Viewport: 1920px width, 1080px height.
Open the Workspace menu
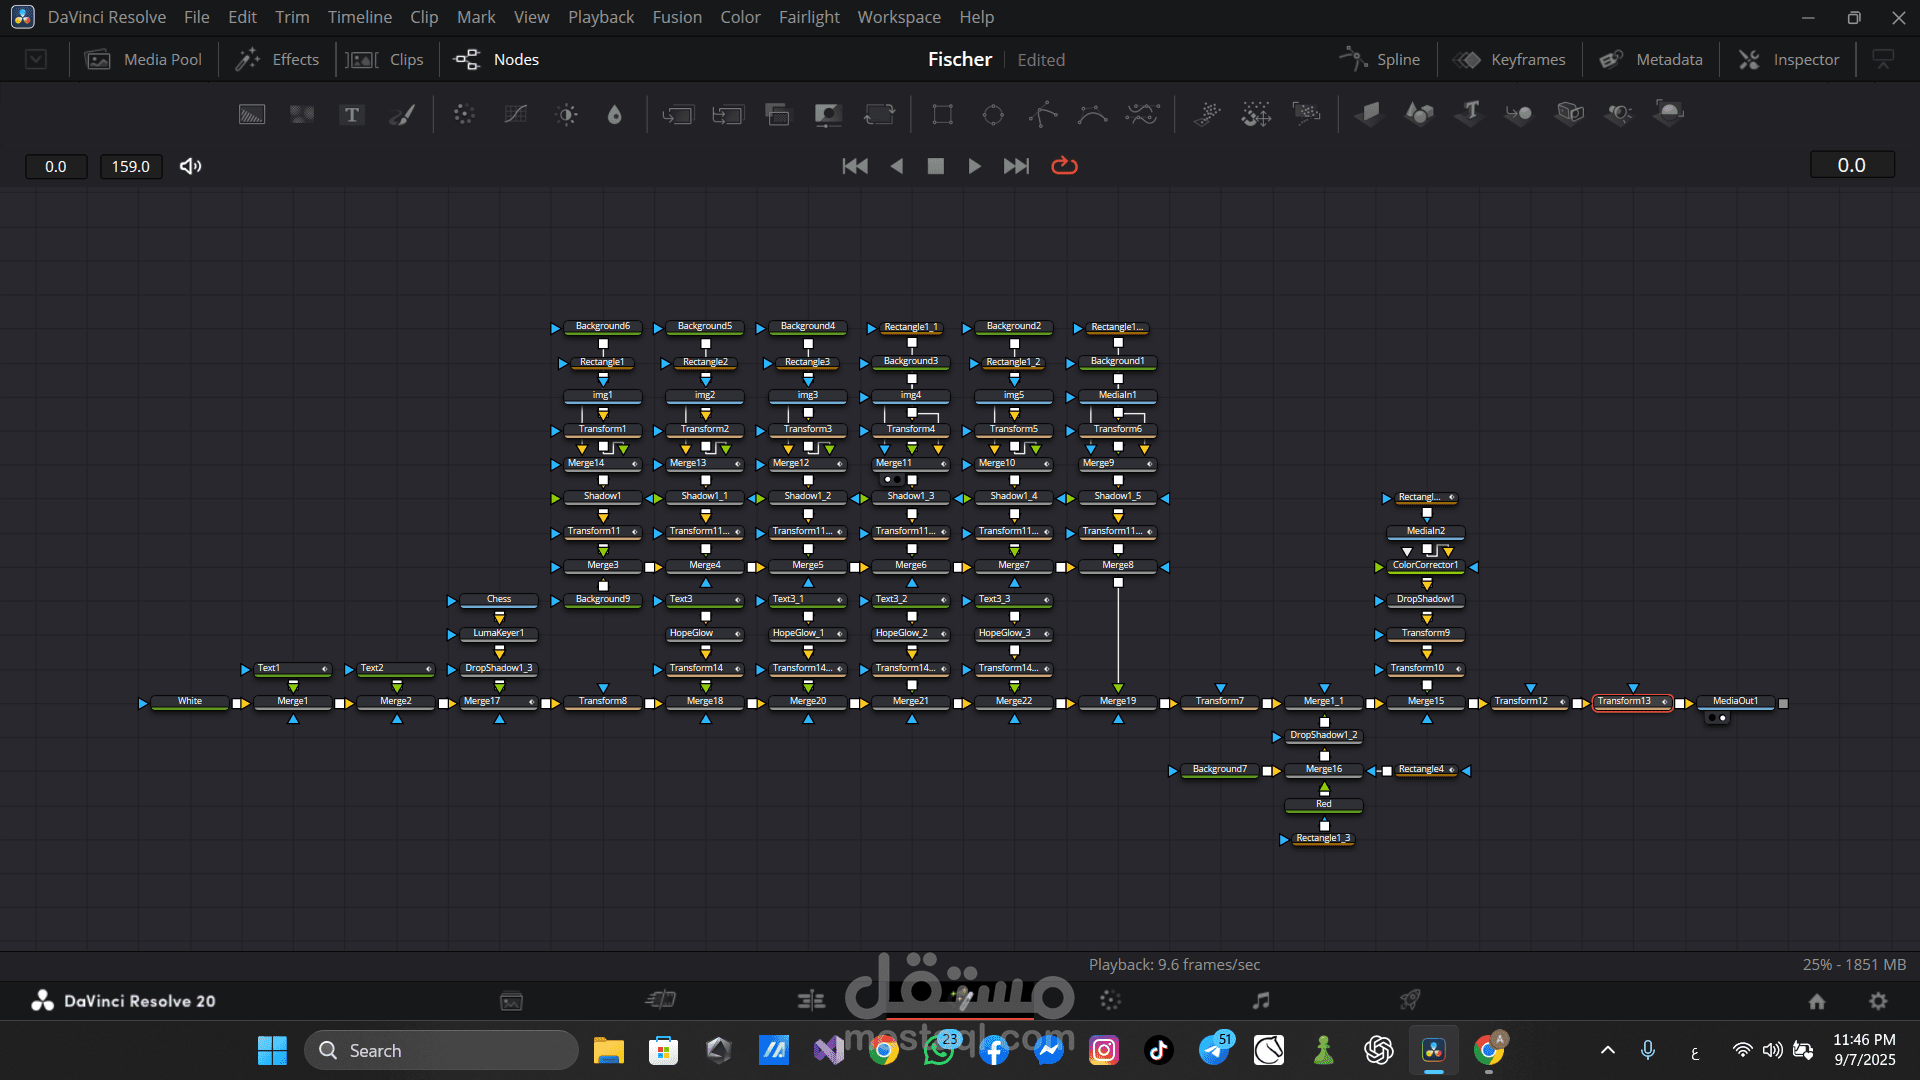point(898,17)
